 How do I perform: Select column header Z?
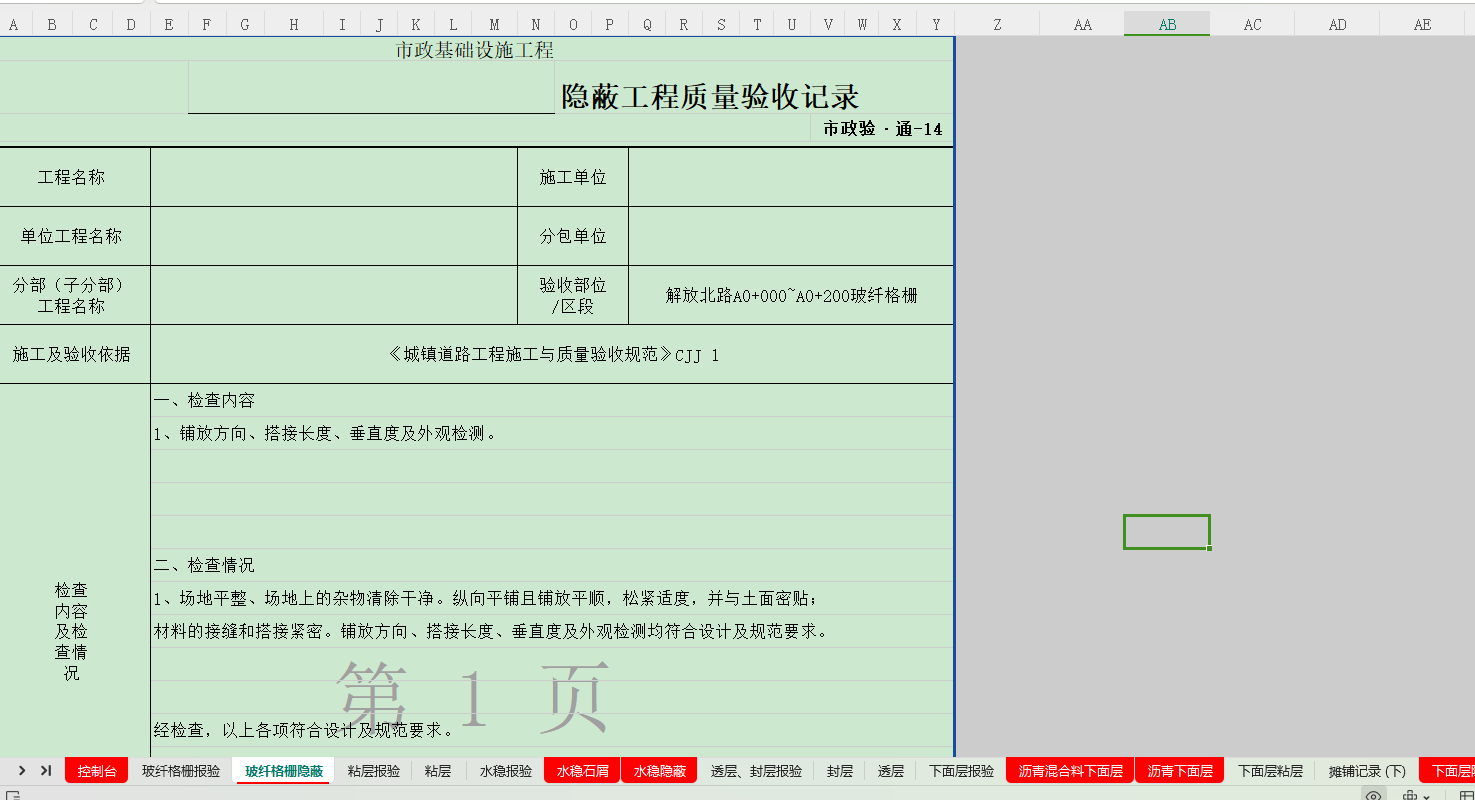[x=997, y=25]
